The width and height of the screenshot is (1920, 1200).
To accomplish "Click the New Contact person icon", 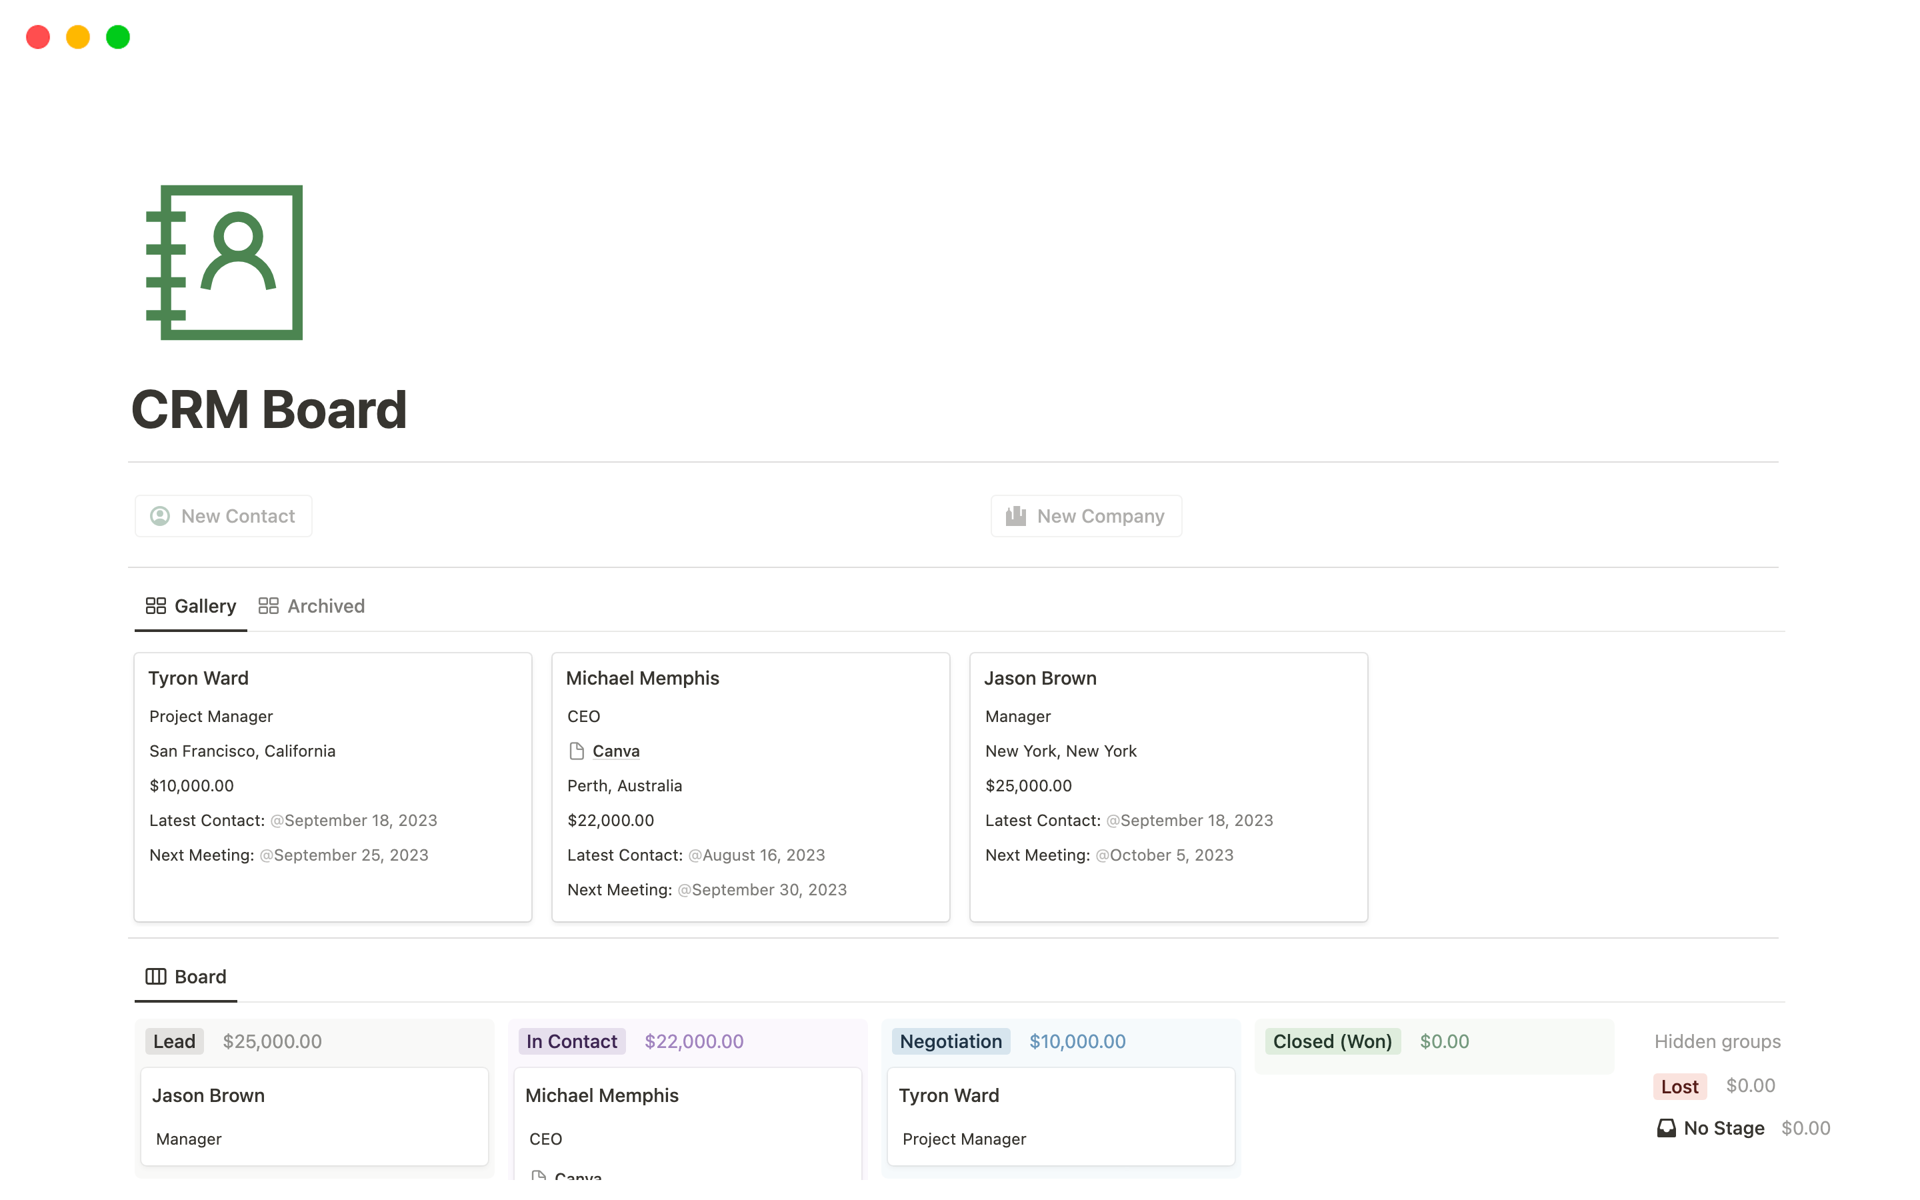I will 160,516.
